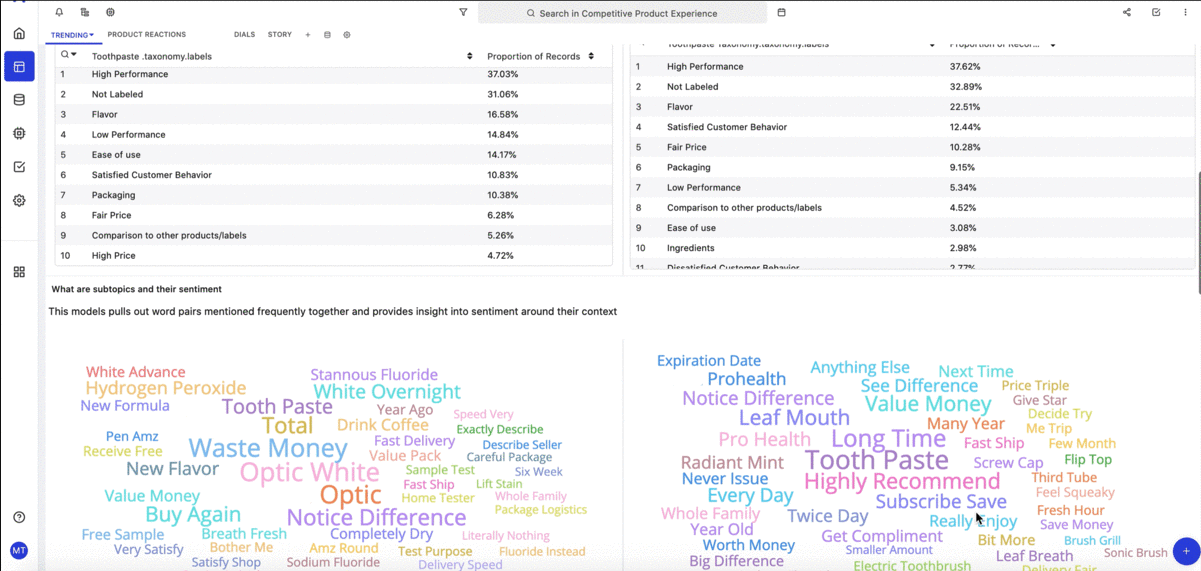Switch to the PRODUCT REACTIONS tab

pos(147,35)
